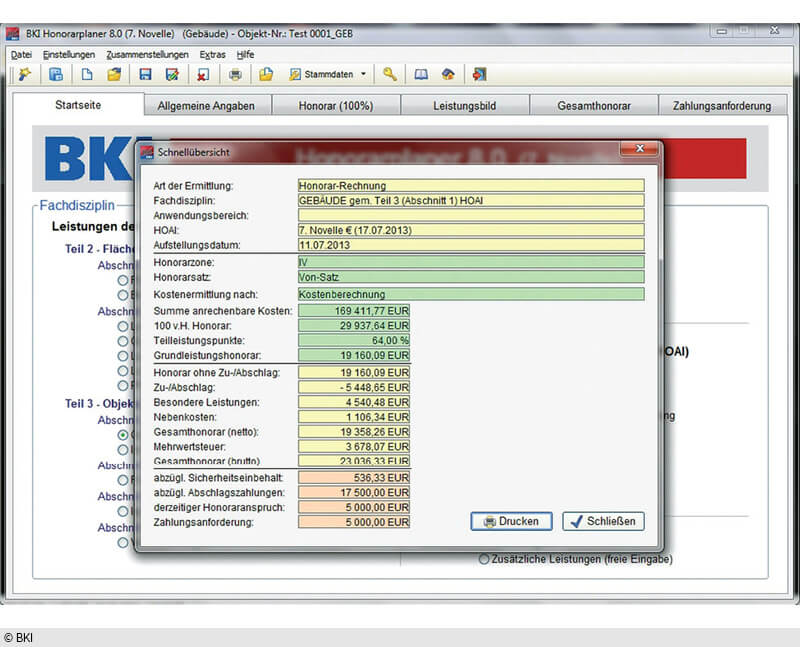Click the Zahlungsanforderung value in the dialog
Image resolution: width=800 pixels, height=647 pixels.
click(354, 522)
